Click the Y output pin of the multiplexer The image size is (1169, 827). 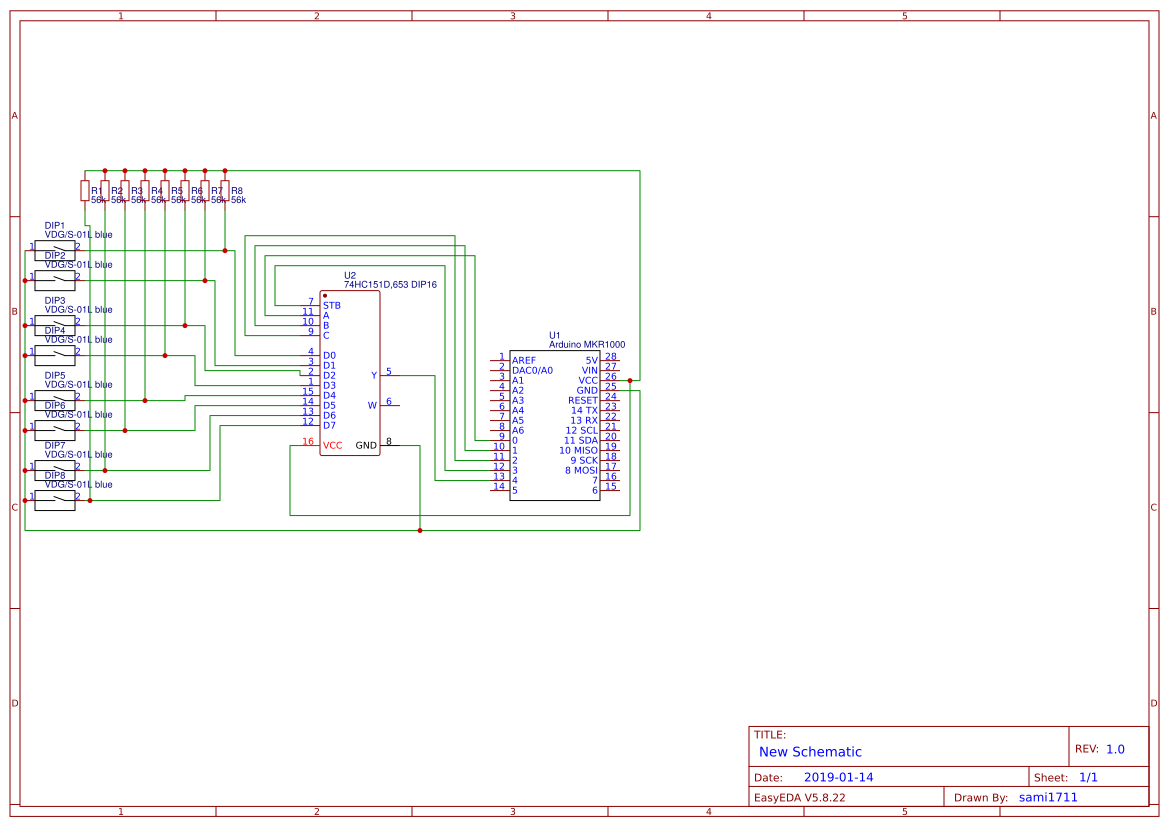(372, 375)
